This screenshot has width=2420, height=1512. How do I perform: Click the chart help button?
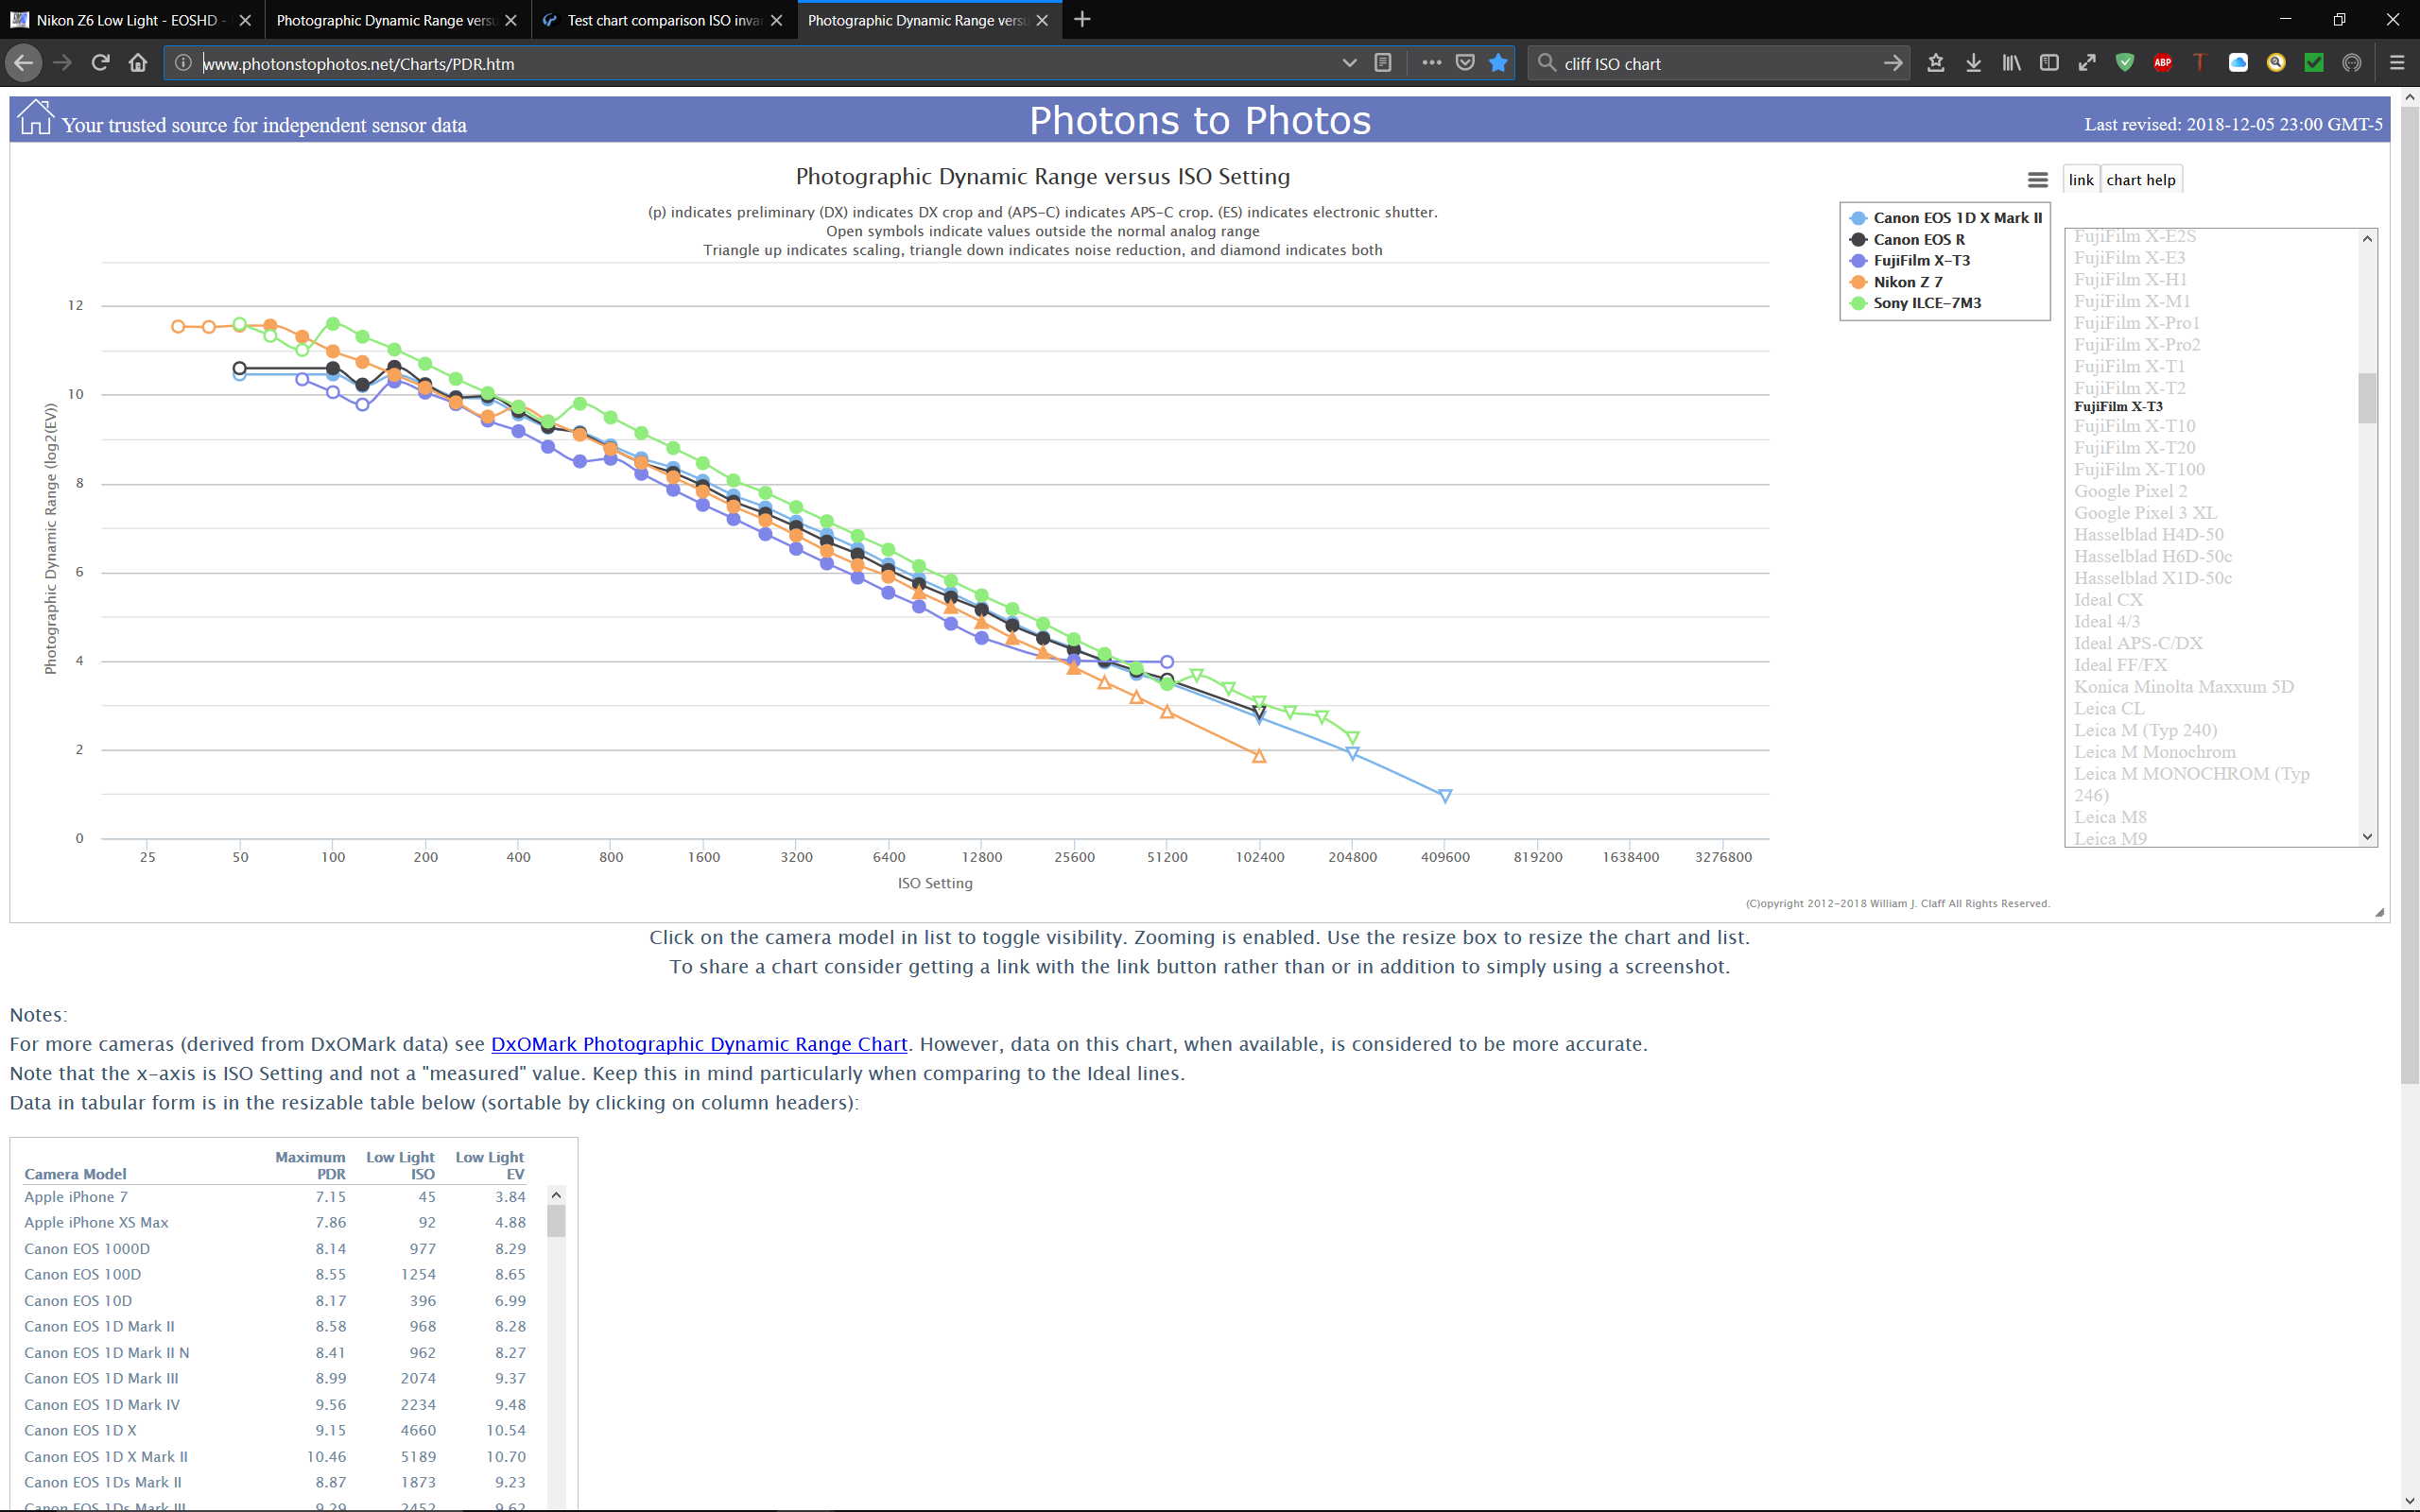(x=2140, y=180)
